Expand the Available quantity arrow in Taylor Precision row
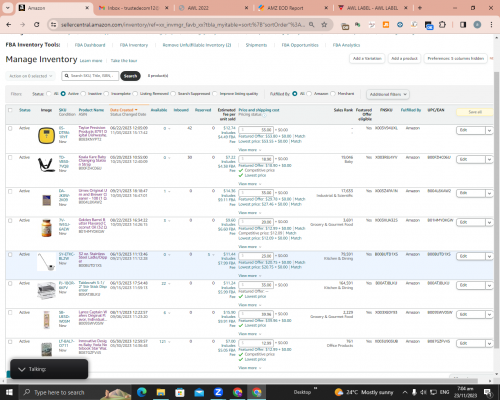Image resolution: width=500 pixels, height=400 pixels. (x=169, y=128)
